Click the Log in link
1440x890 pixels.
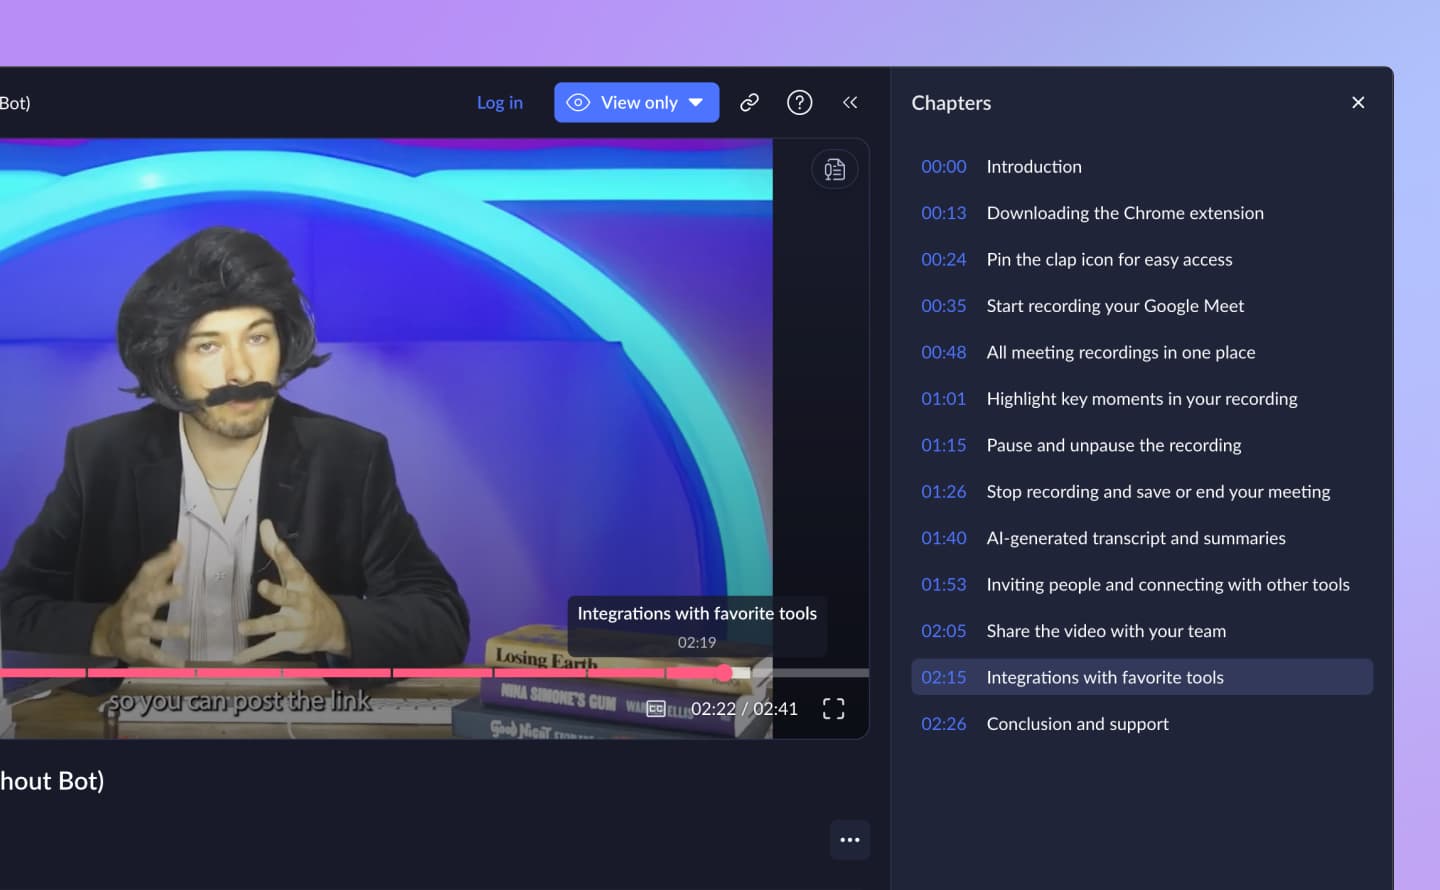[499, 102]
